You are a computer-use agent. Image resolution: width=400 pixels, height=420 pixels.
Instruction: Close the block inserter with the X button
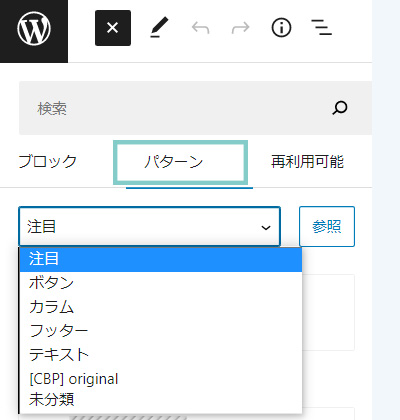click(x=113, y=28)
